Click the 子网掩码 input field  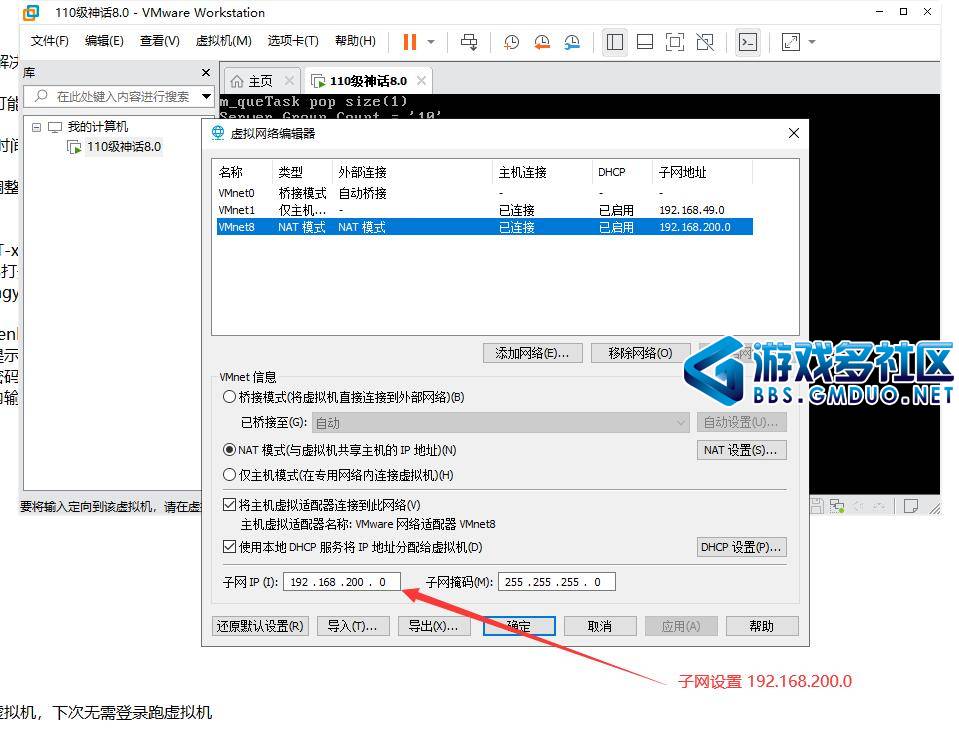pyautogui.click(x=557, y=582)
